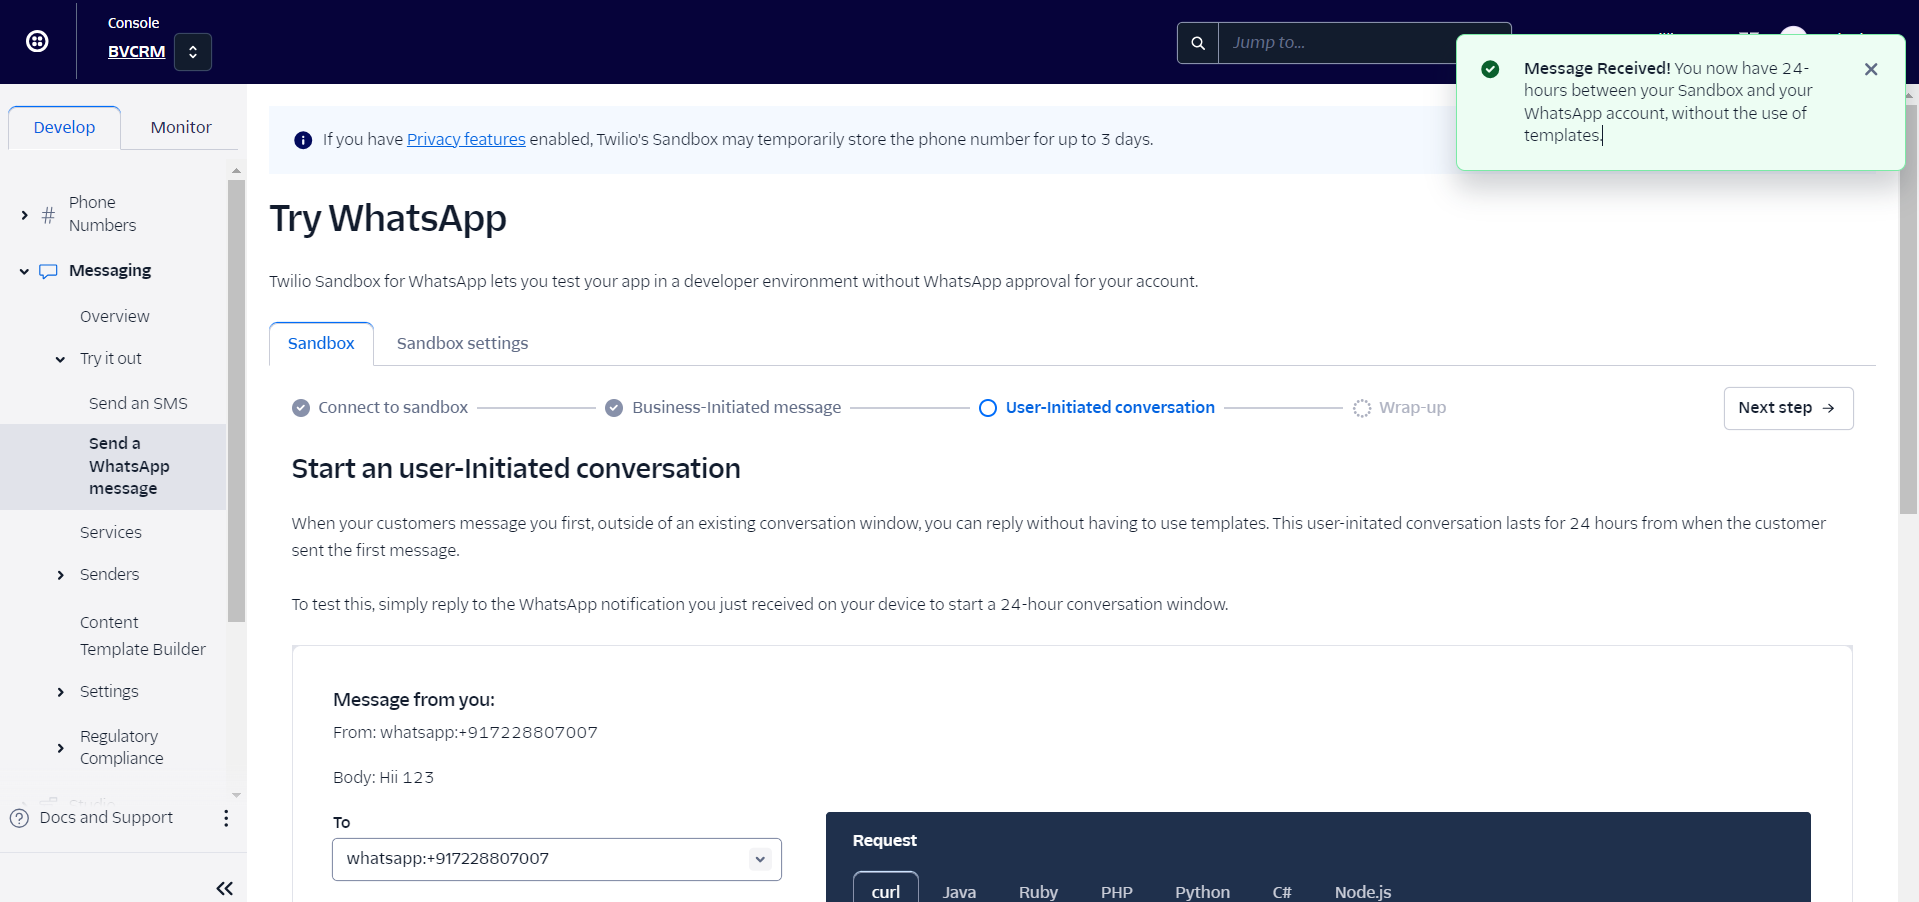Viewport: 1919px width, 902px height.
Task: Switch to the Monitor tab
Action: [181, 127]
